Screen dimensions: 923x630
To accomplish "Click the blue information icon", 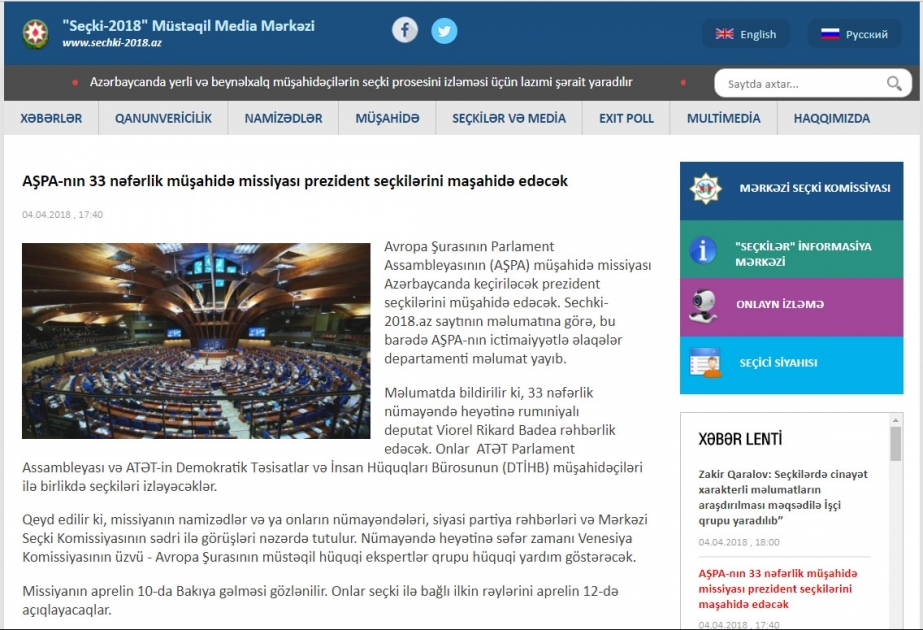I will coord(703,250).
